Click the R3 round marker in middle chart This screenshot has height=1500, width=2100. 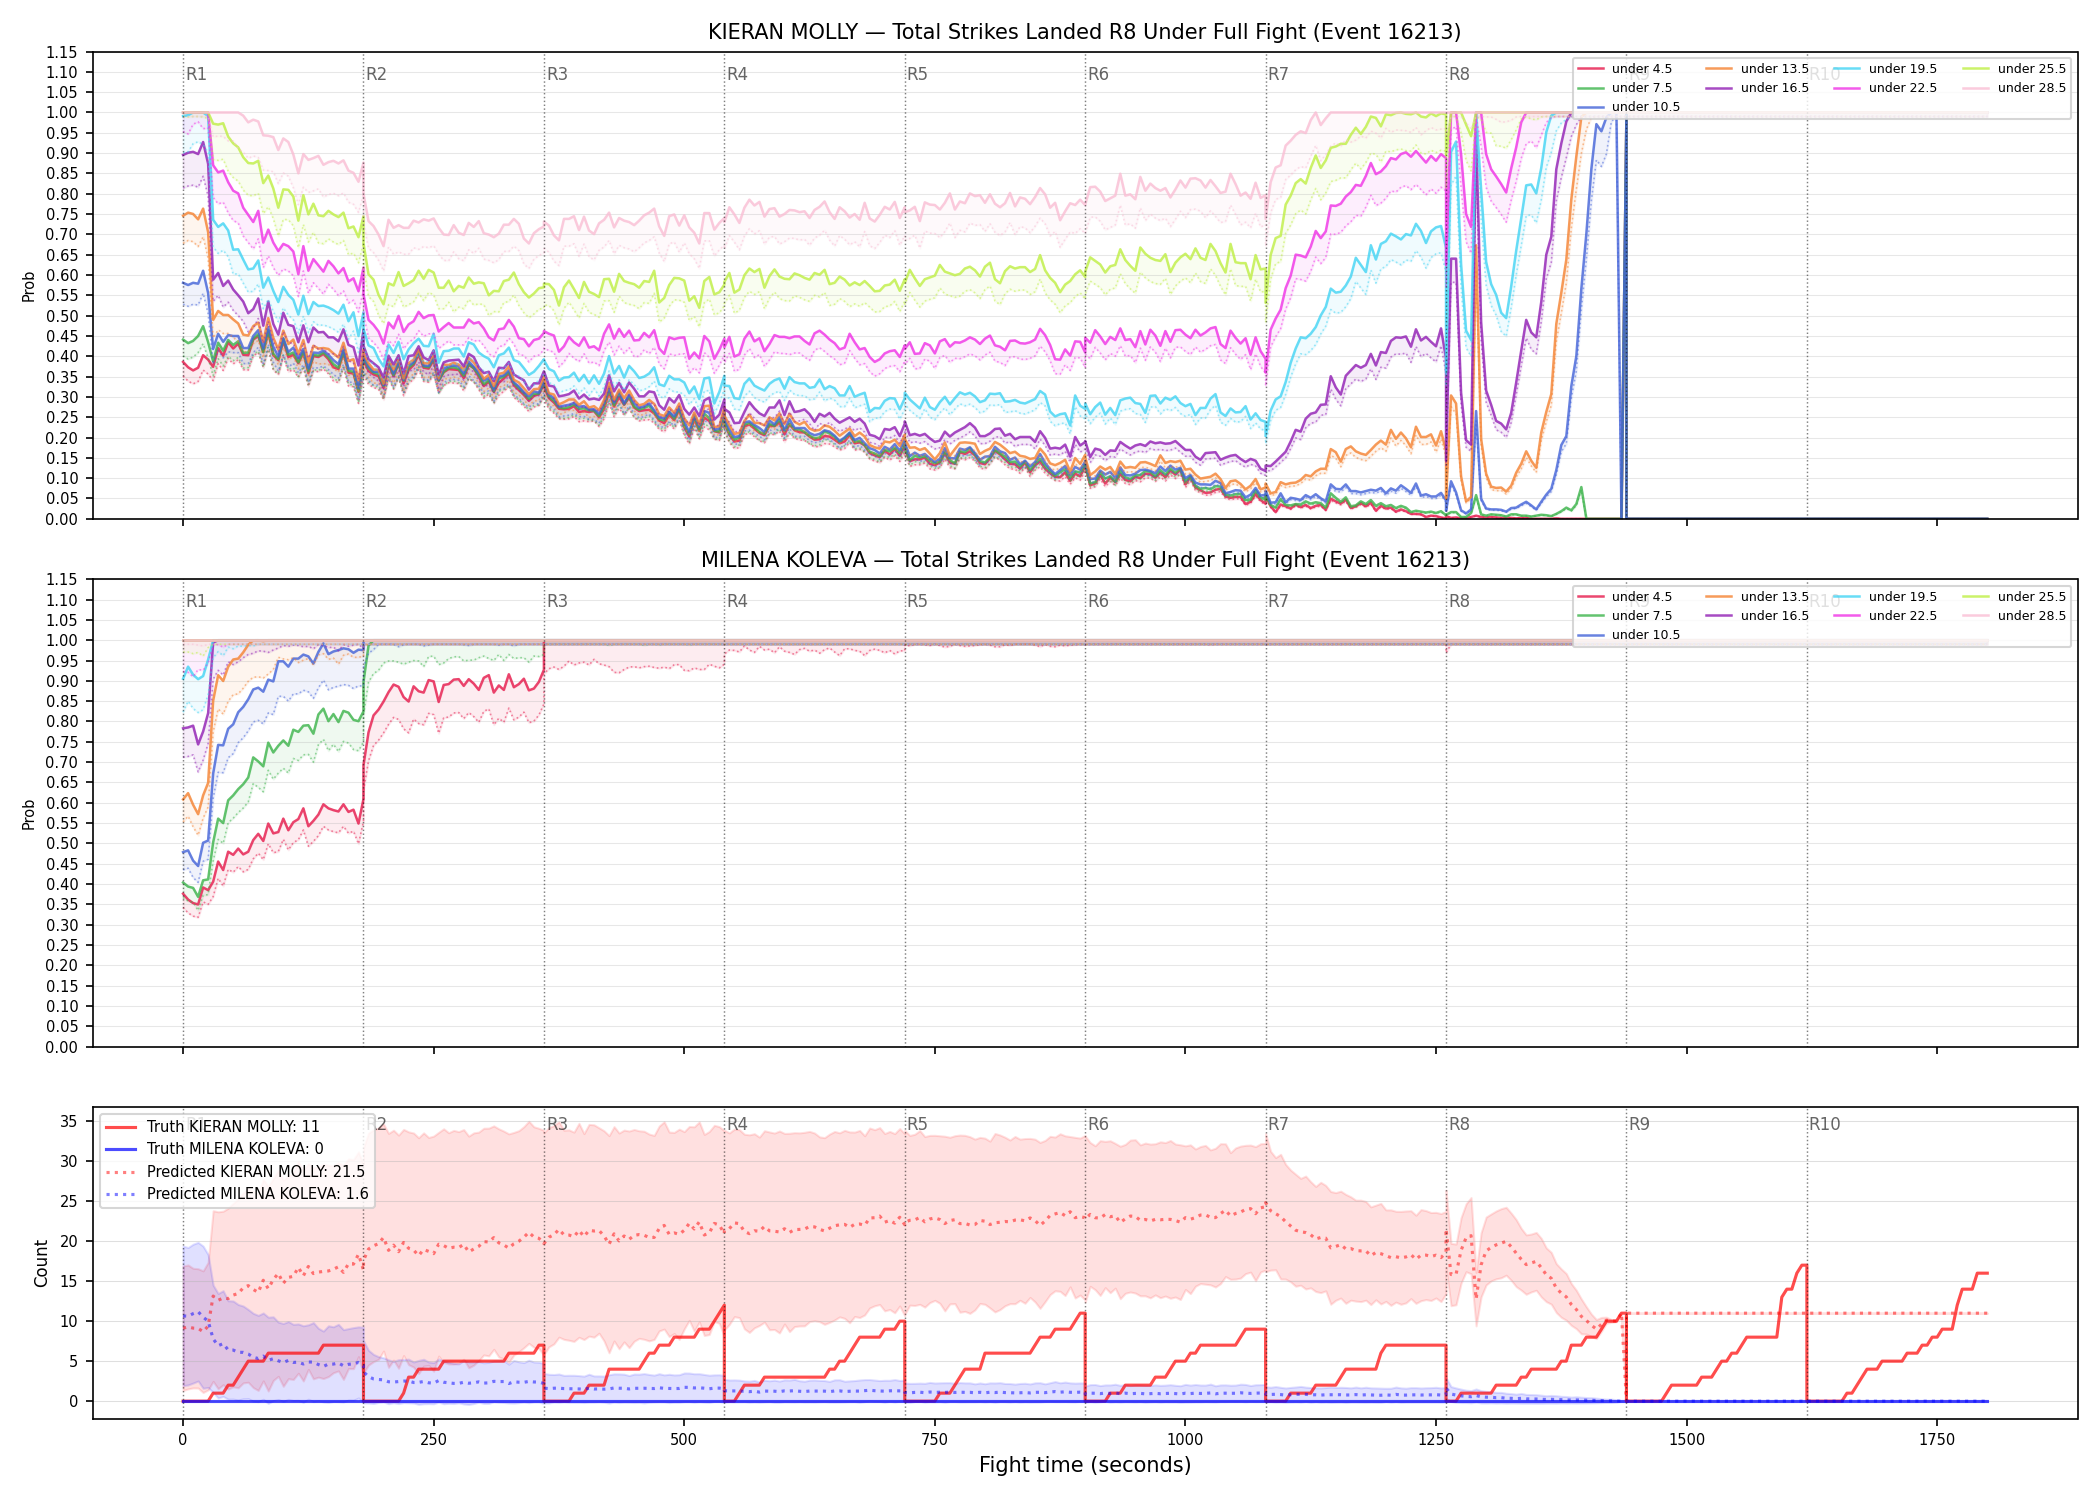coord(557,601)
